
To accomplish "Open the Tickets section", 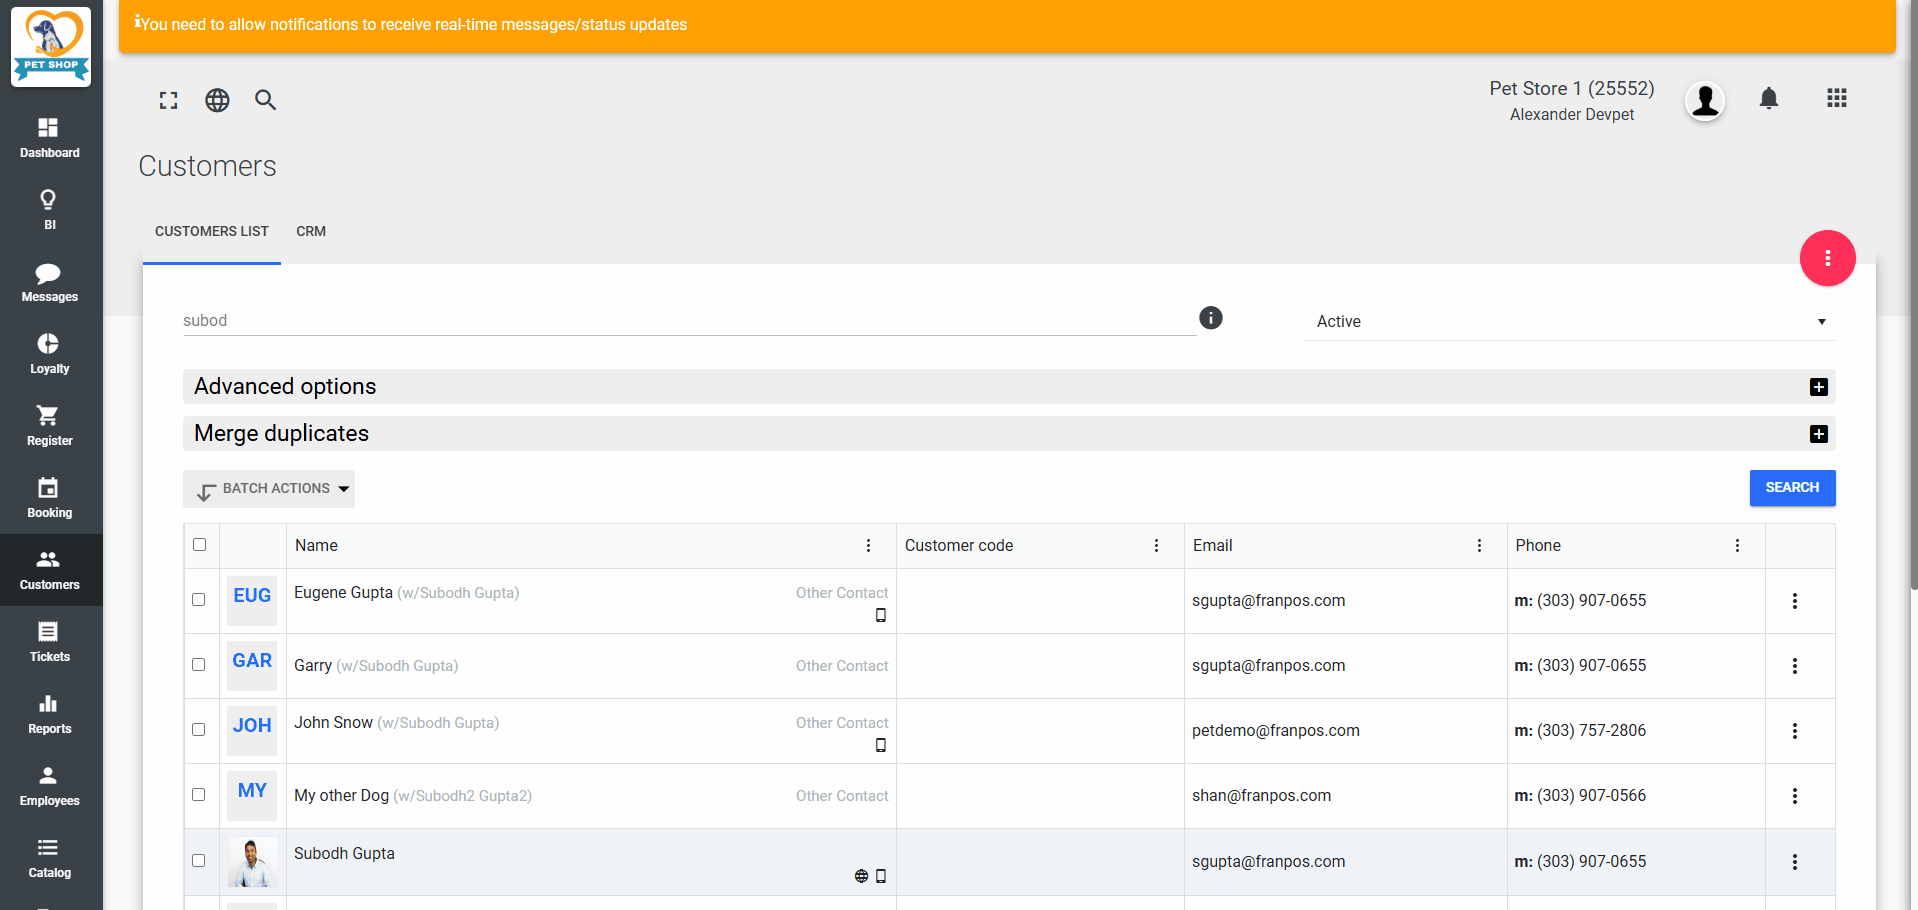I will click(50, 642).
